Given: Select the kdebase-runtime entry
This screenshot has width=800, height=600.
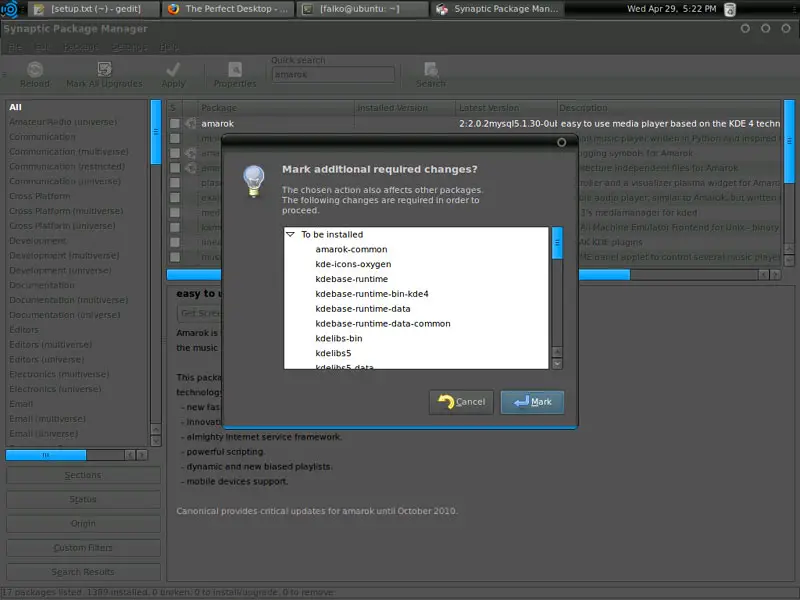Looking at the screenshot, I should [352, 279].
